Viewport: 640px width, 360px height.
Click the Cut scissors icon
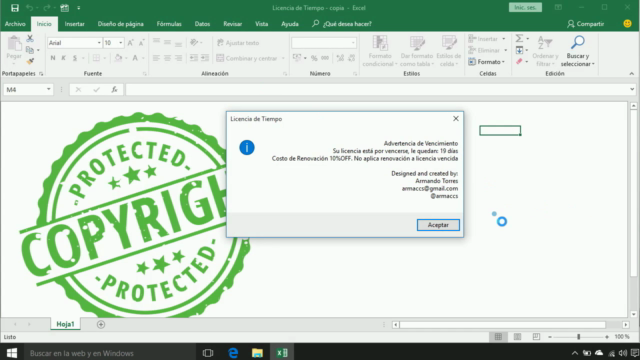30,38
